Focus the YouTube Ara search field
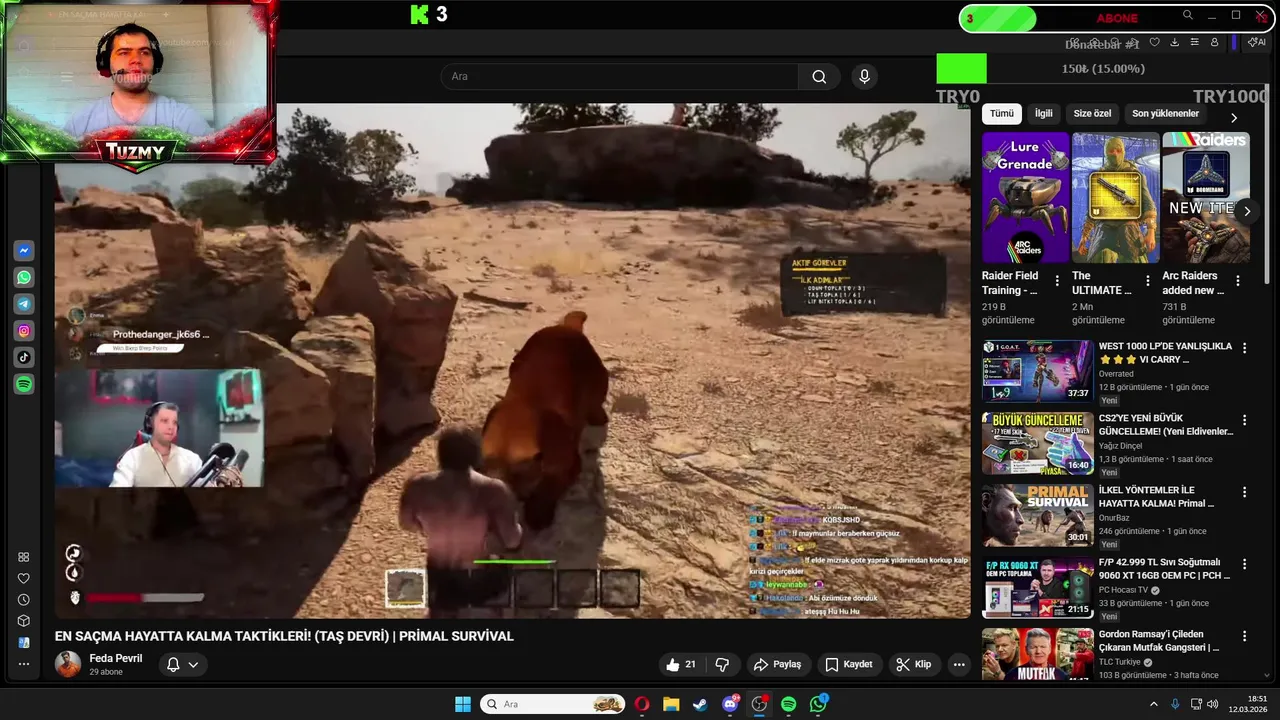The image size is (1280, 720). 619,77
